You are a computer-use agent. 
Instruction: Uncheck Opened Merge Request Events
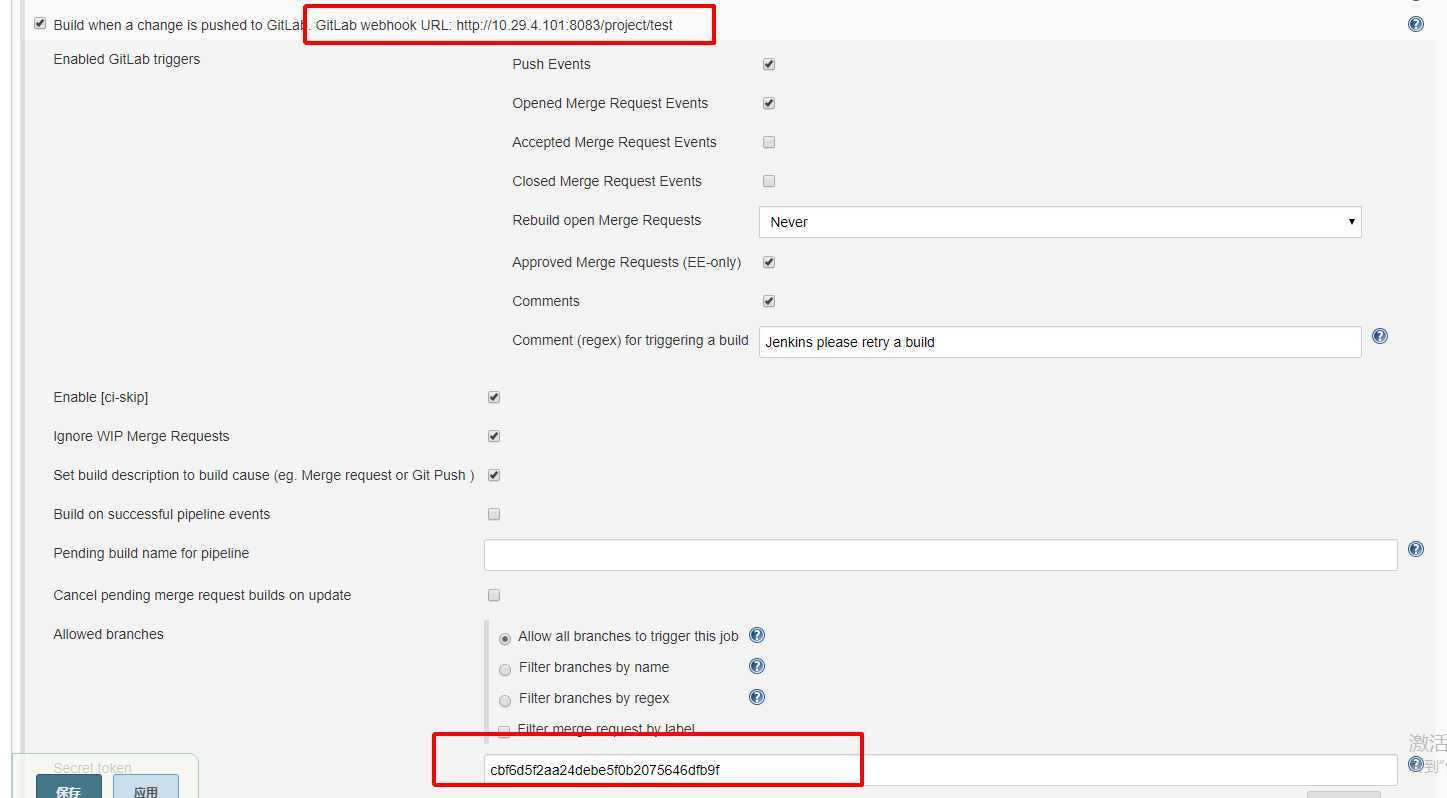(769, 103)
